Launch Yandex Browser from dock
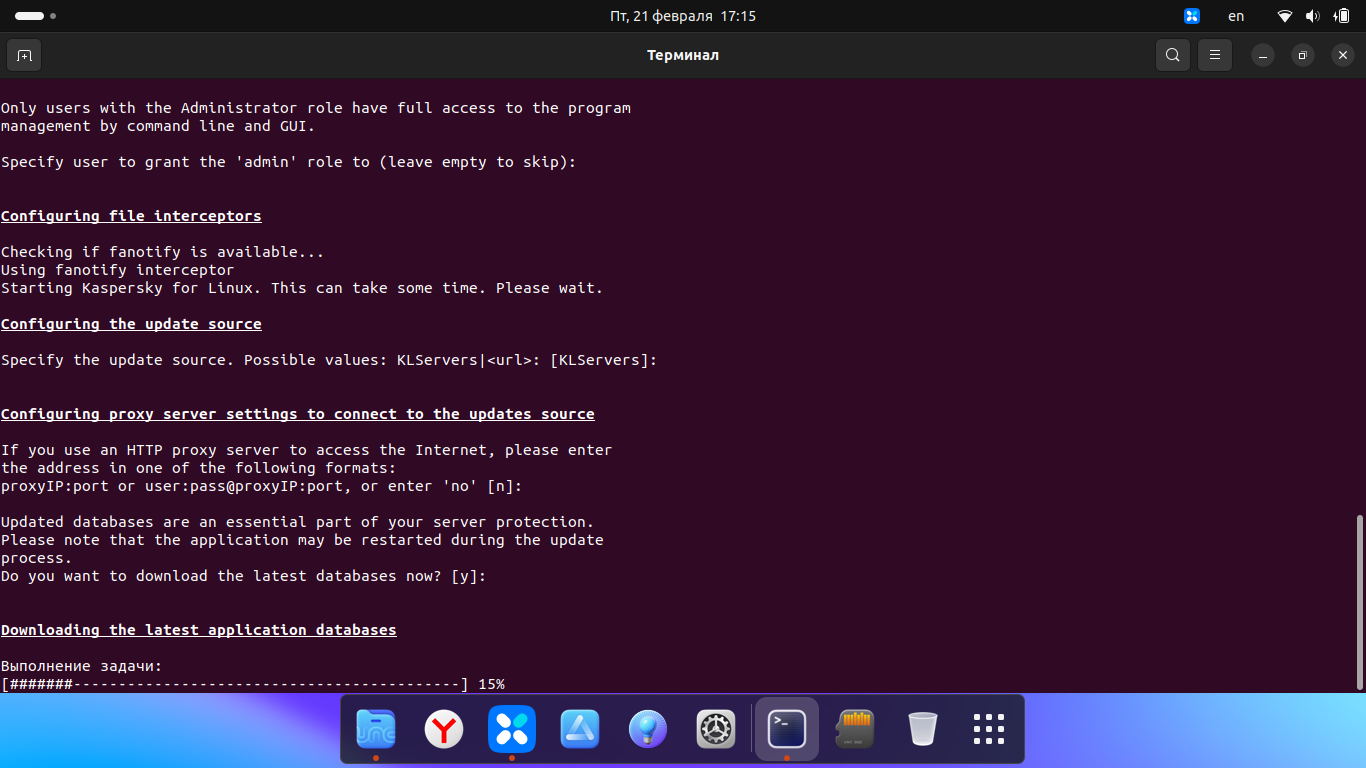Viewport: 1366px width, 768px height. pos(444,729)
